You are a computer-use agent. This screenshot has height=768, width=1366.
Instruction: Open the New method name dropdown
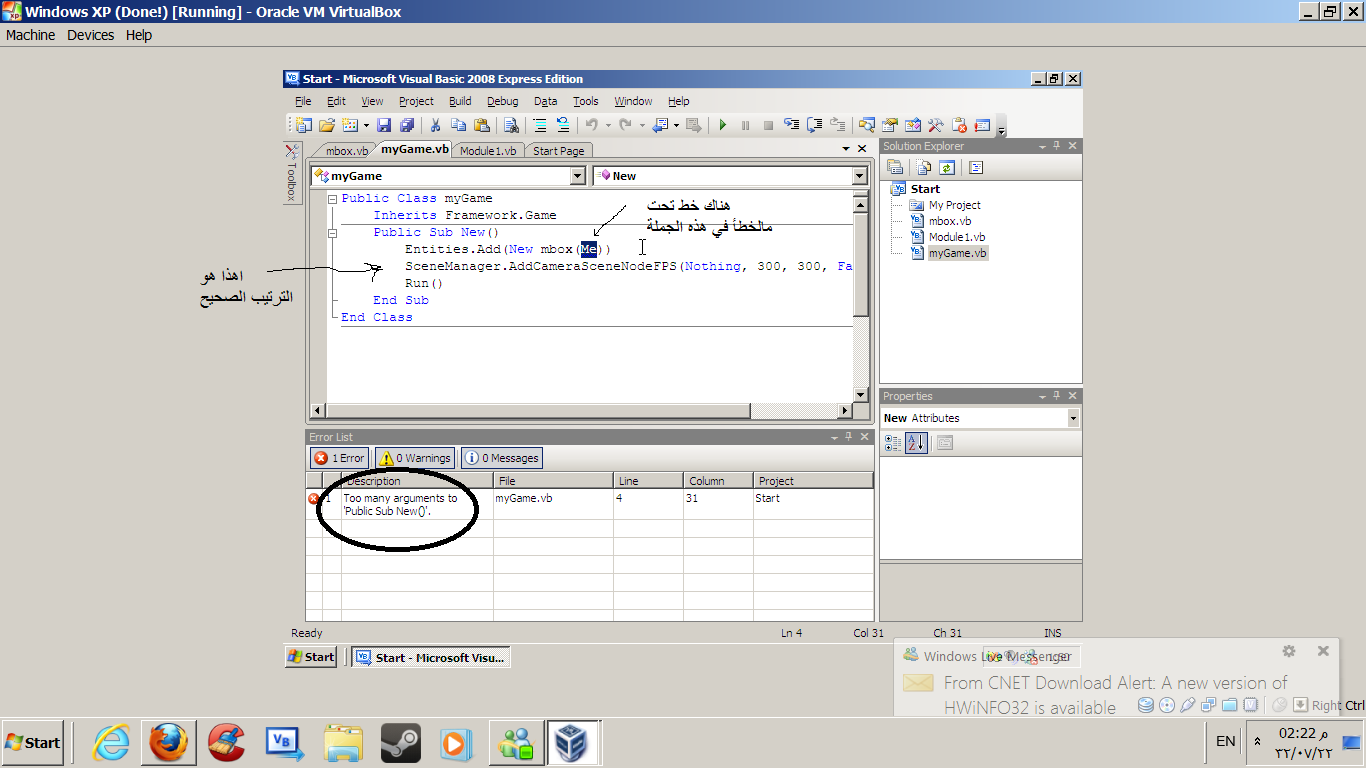click(859, 176)
